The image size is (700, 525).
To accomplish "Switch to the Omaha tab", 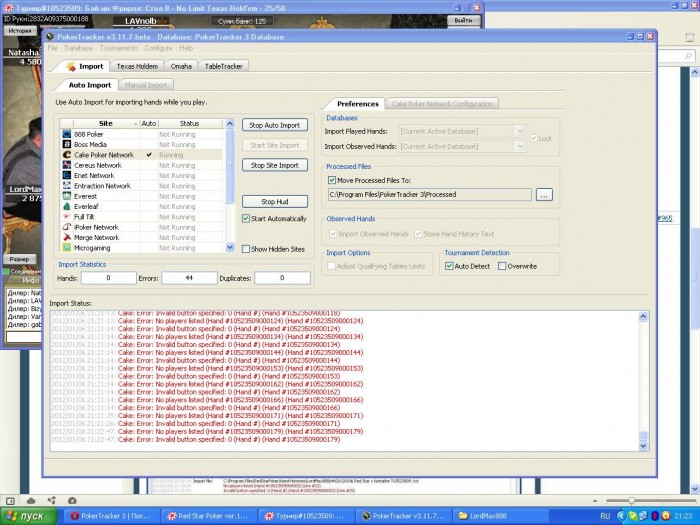I will pos(181,66).
